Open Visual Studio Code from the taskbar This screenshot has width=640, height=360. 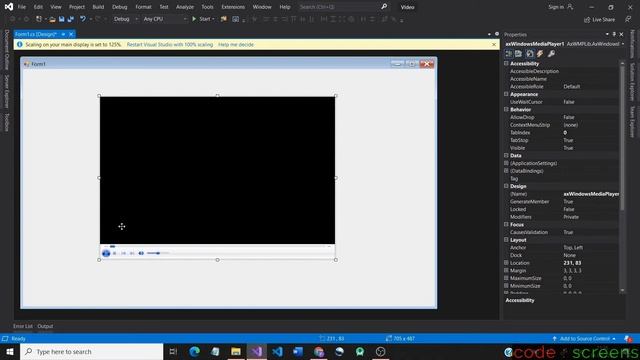pos(277,351)
